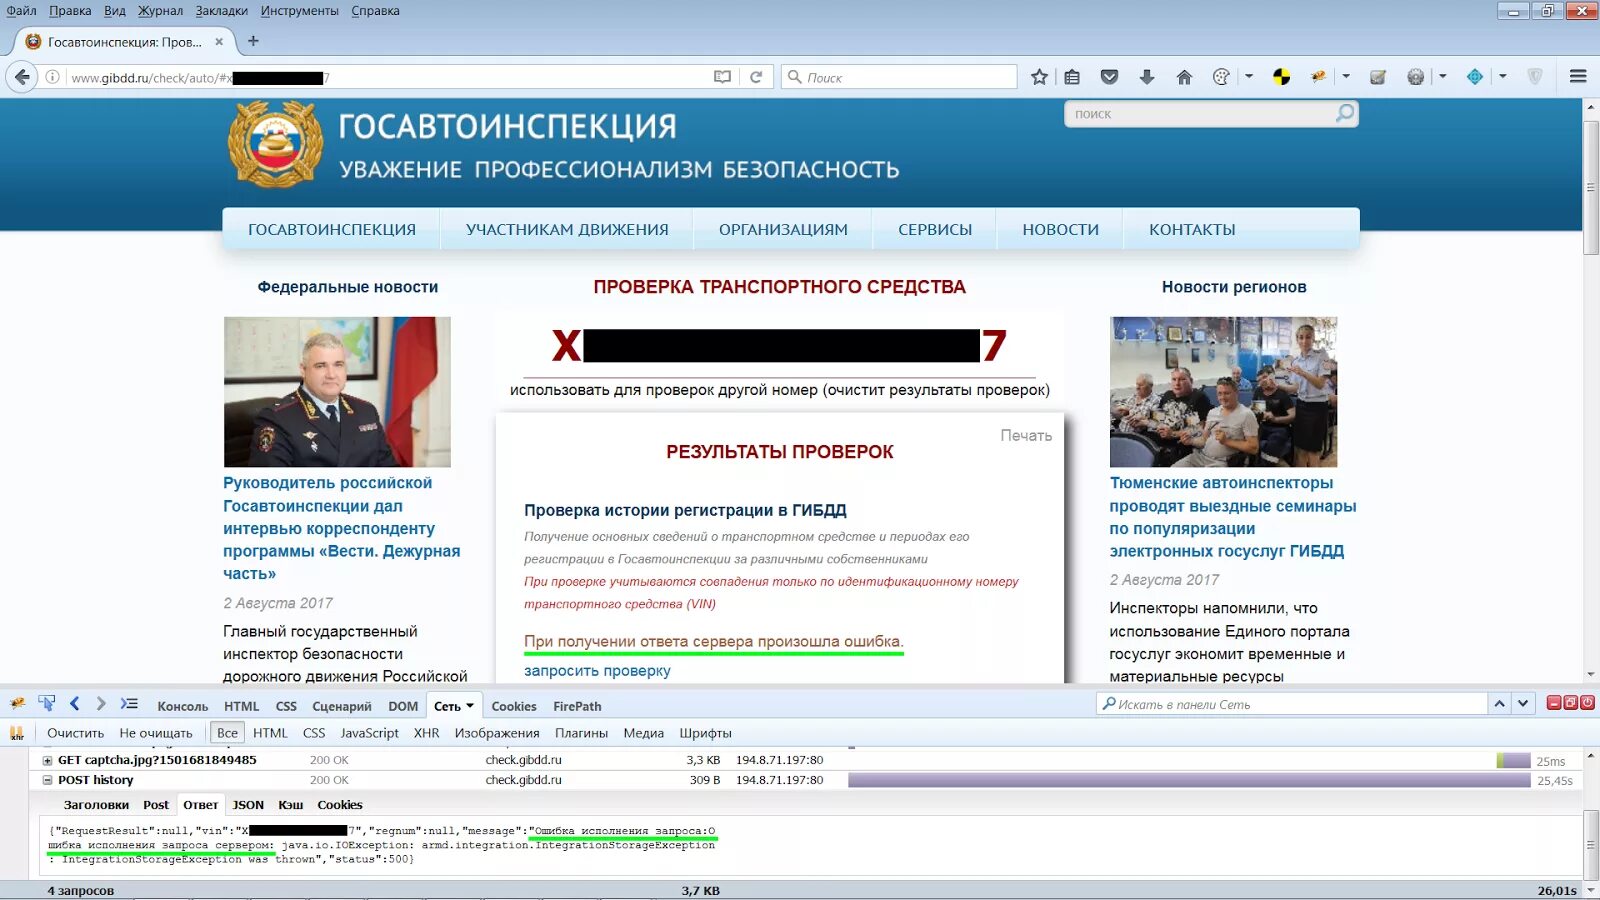Deactivate Firebug with the power icon
The height and width of the screenshot is (900, 1600).
(1587, 703)
